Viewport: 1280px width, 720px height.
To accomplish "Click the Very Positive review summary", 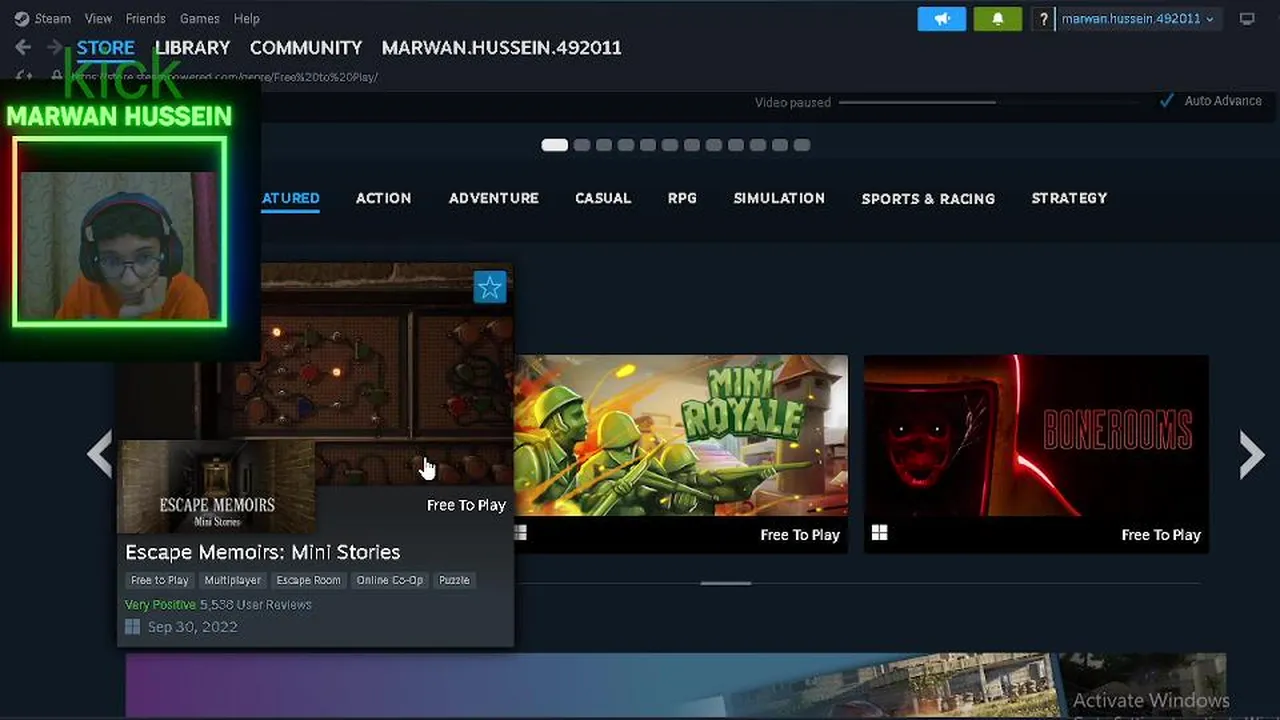I will 160,605.
